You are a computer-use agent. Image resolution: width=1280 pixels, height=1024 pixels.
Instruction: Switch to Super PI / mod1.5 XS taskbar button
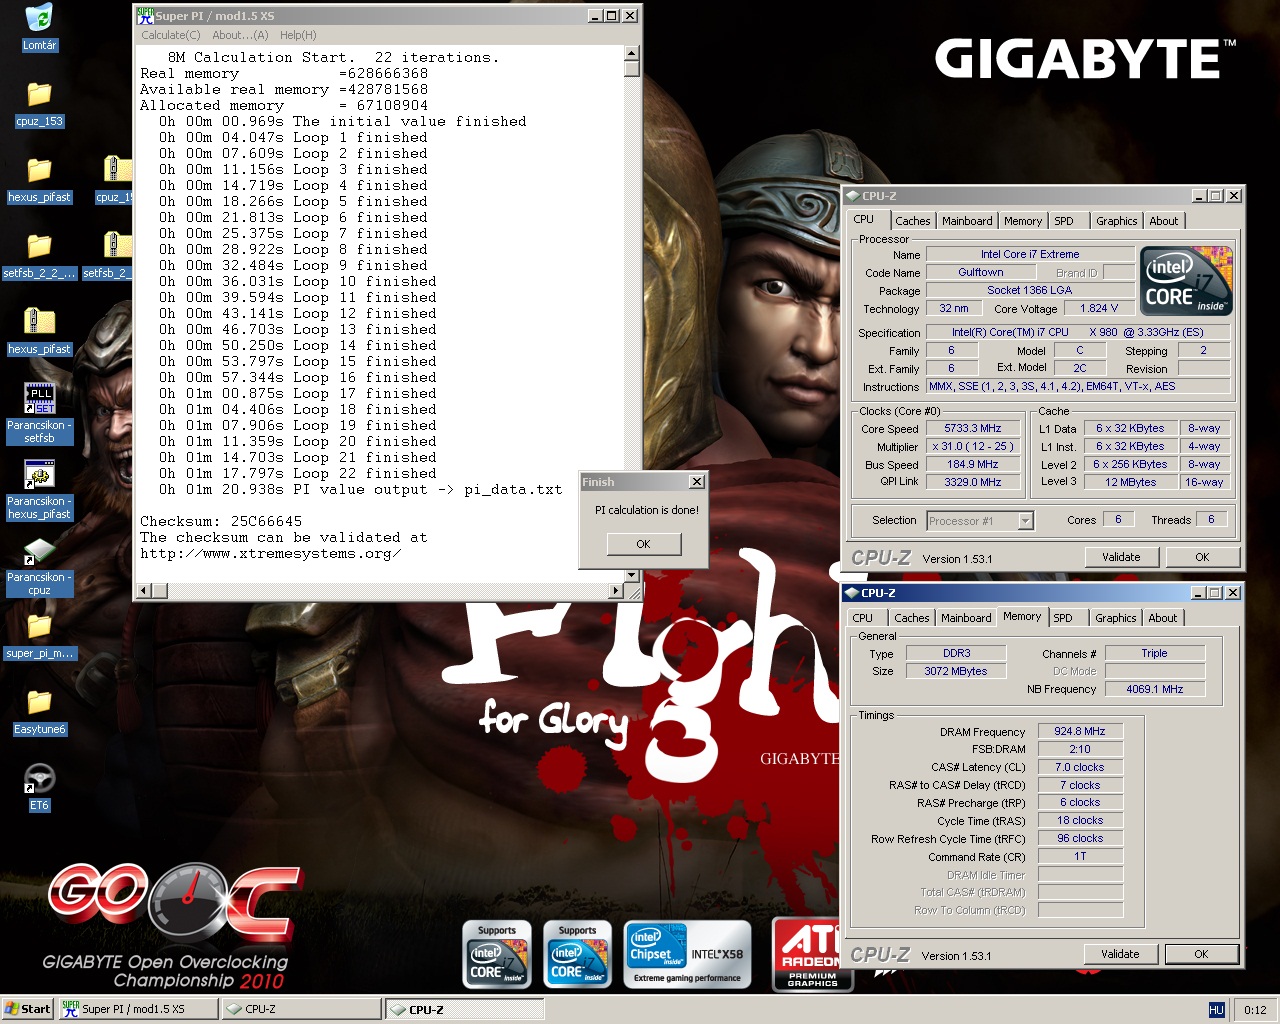tap(138, 1009)
